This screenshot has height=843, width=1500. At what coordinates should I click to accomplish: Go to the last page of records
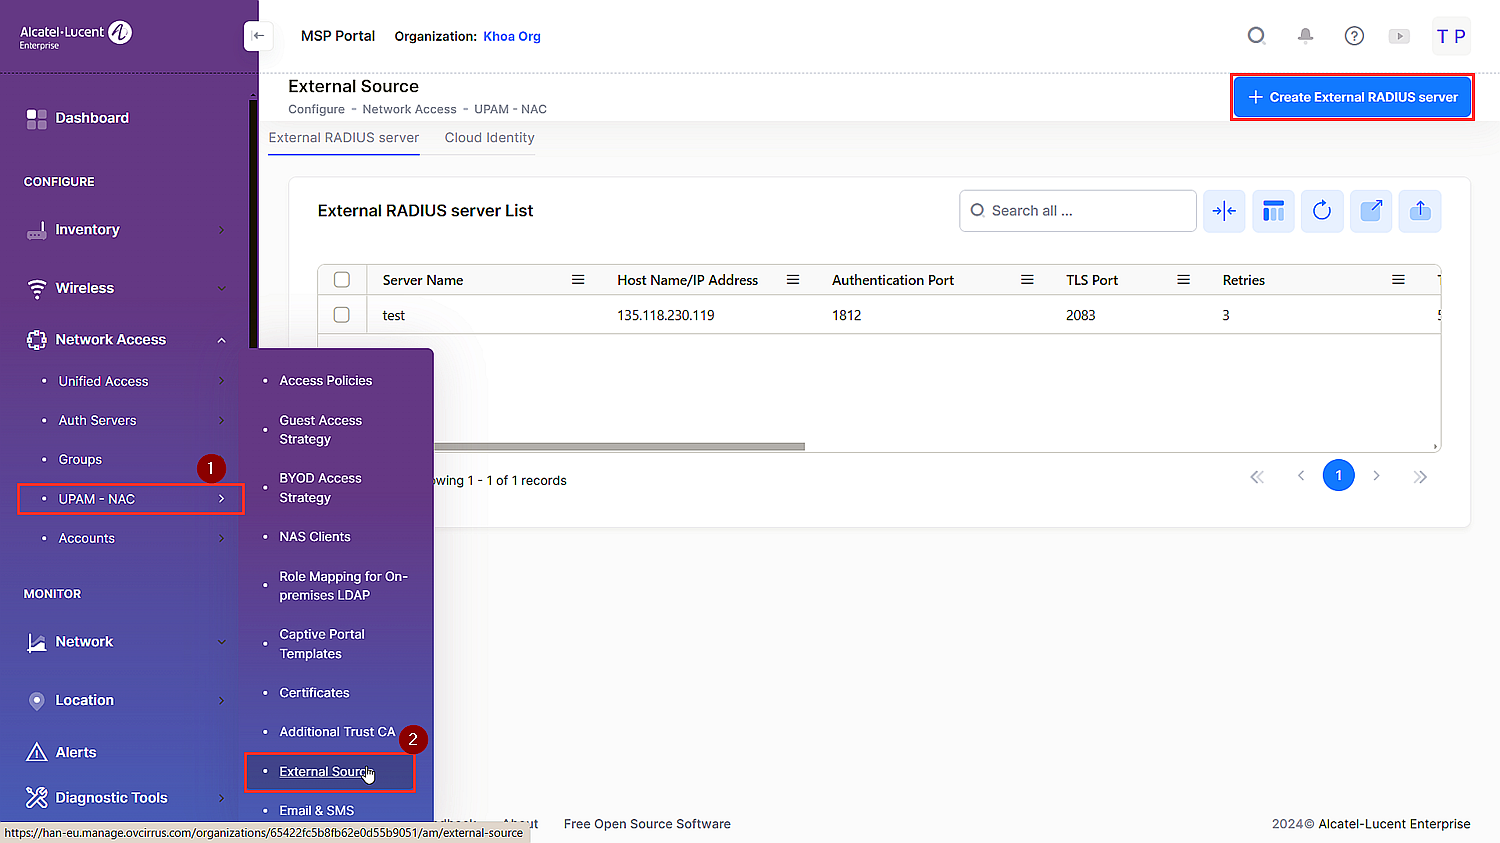(1420, 477)
